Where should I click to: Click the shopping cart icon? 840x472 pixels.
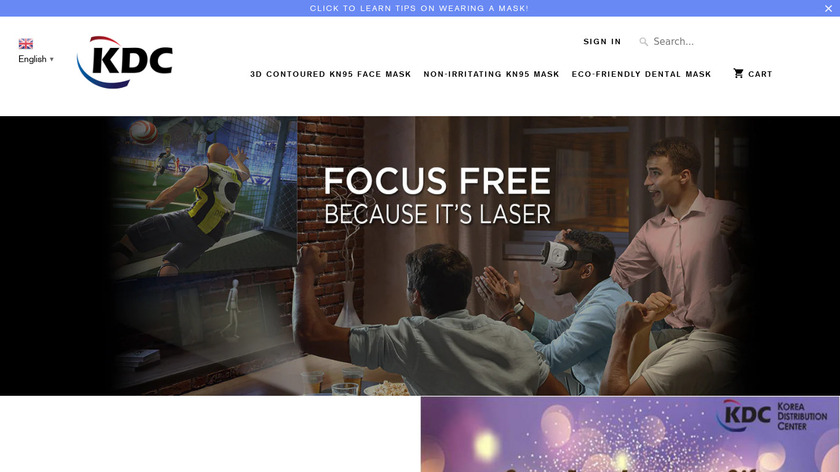click(x=738, y=73)
